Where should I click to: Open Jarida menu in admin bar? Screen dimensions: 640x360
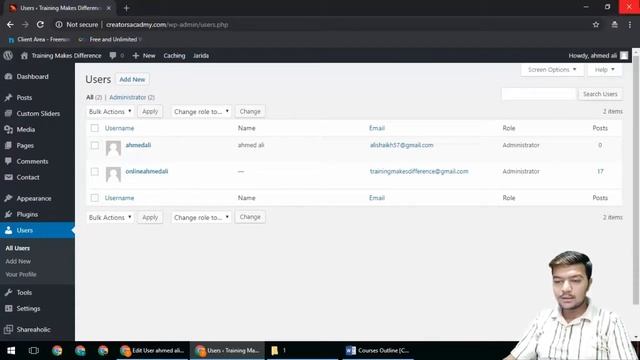201,56
